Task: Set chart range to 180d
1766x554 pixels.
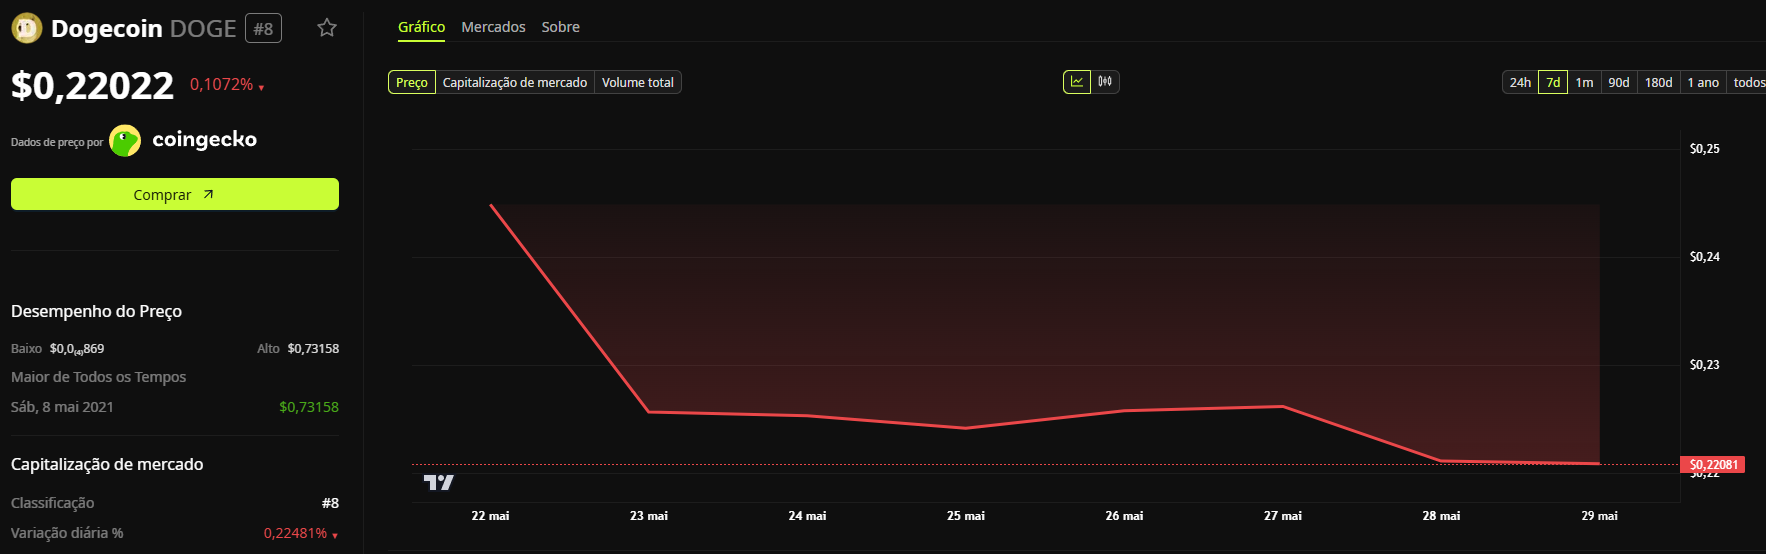Action: pos(1658,82)
